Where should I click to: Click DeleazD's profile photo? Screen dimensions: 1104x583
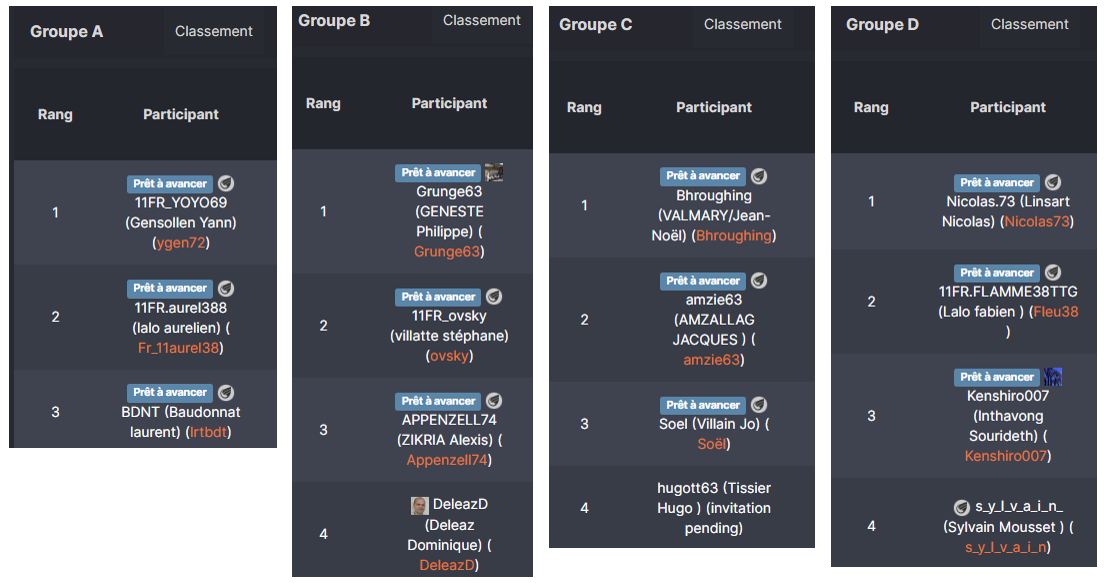420,505
